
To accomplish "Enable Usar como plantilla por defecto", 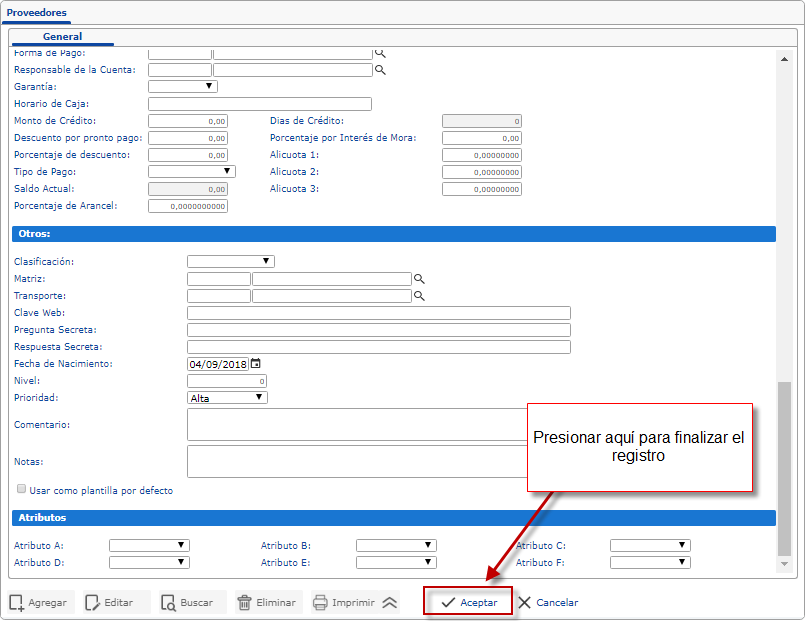I will coord(21,490).
